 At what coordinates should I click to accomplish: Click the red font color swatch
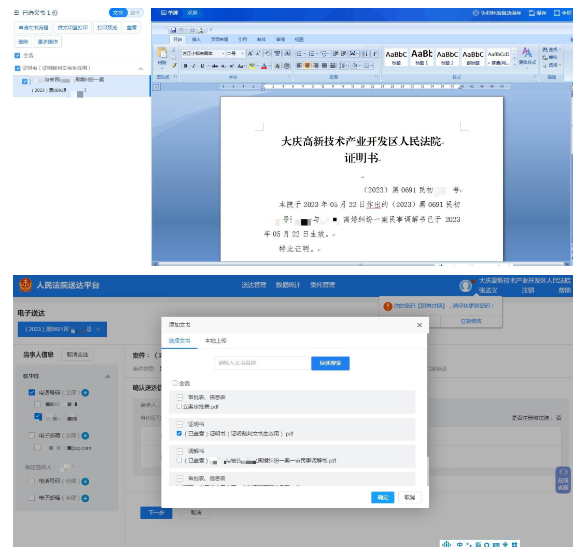(x=264, y=66)
